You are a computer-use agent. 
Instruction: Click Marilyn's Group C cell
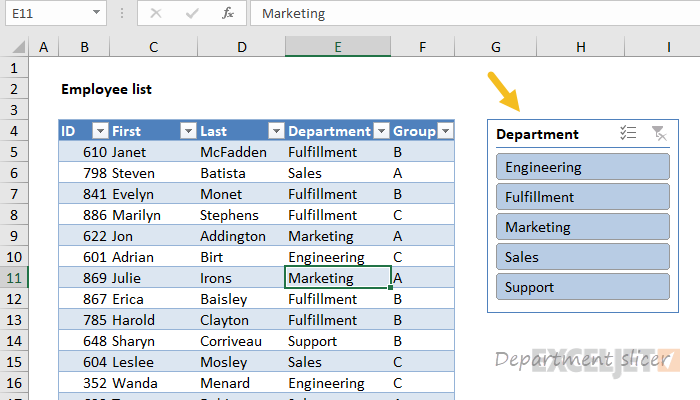pos(422,215)
